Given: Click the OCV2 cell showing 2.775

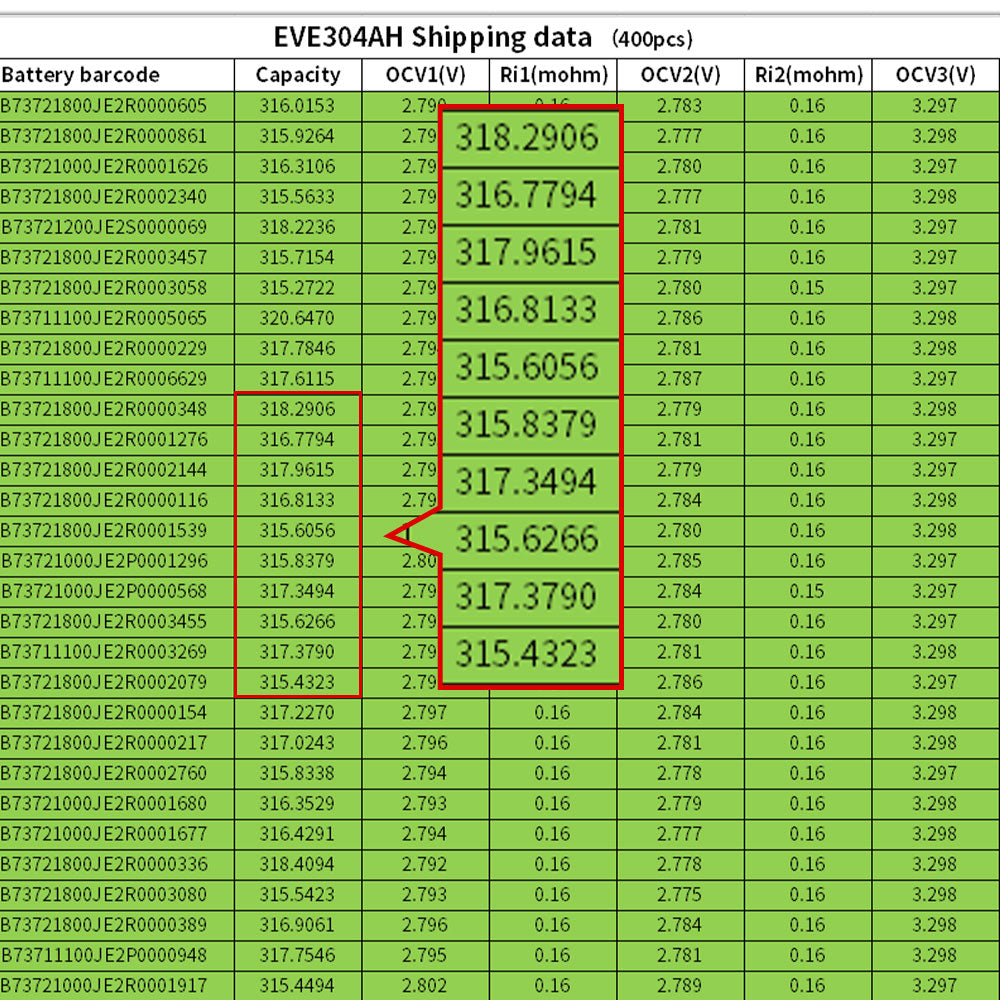Looking at the screenshot, I should (680, 894).
